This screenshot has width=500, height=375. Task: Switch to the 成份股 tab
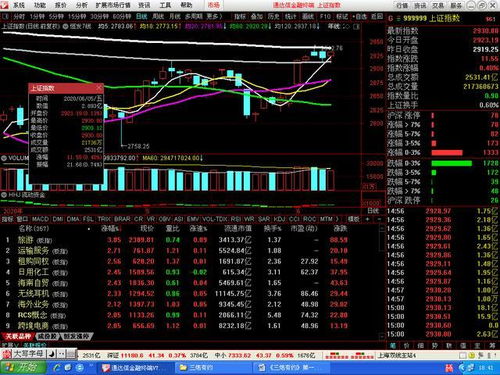coord(47,336)
